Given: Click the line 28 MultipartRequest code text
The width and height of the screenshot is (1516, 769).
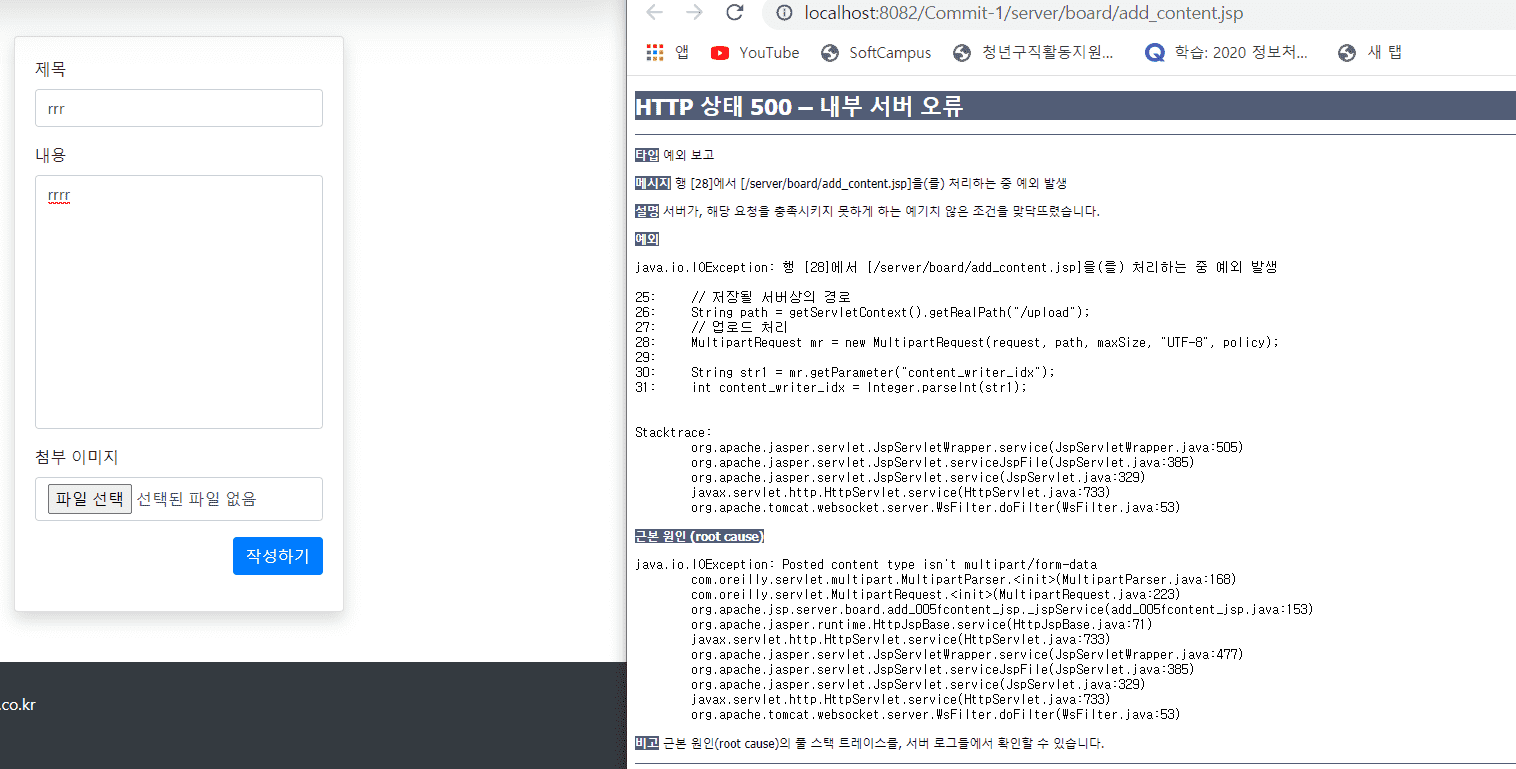Looking at the screenshot, I should click(x=985, y=342).
